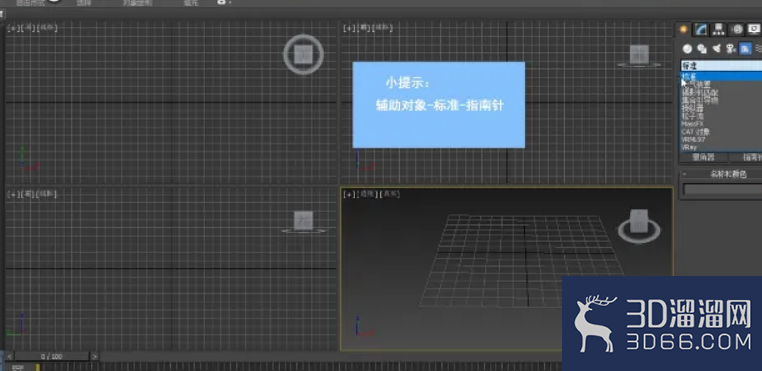Open the 真实 shading menu in perspective viewport
The image size is (762, 371).
[x=390, y=194]
